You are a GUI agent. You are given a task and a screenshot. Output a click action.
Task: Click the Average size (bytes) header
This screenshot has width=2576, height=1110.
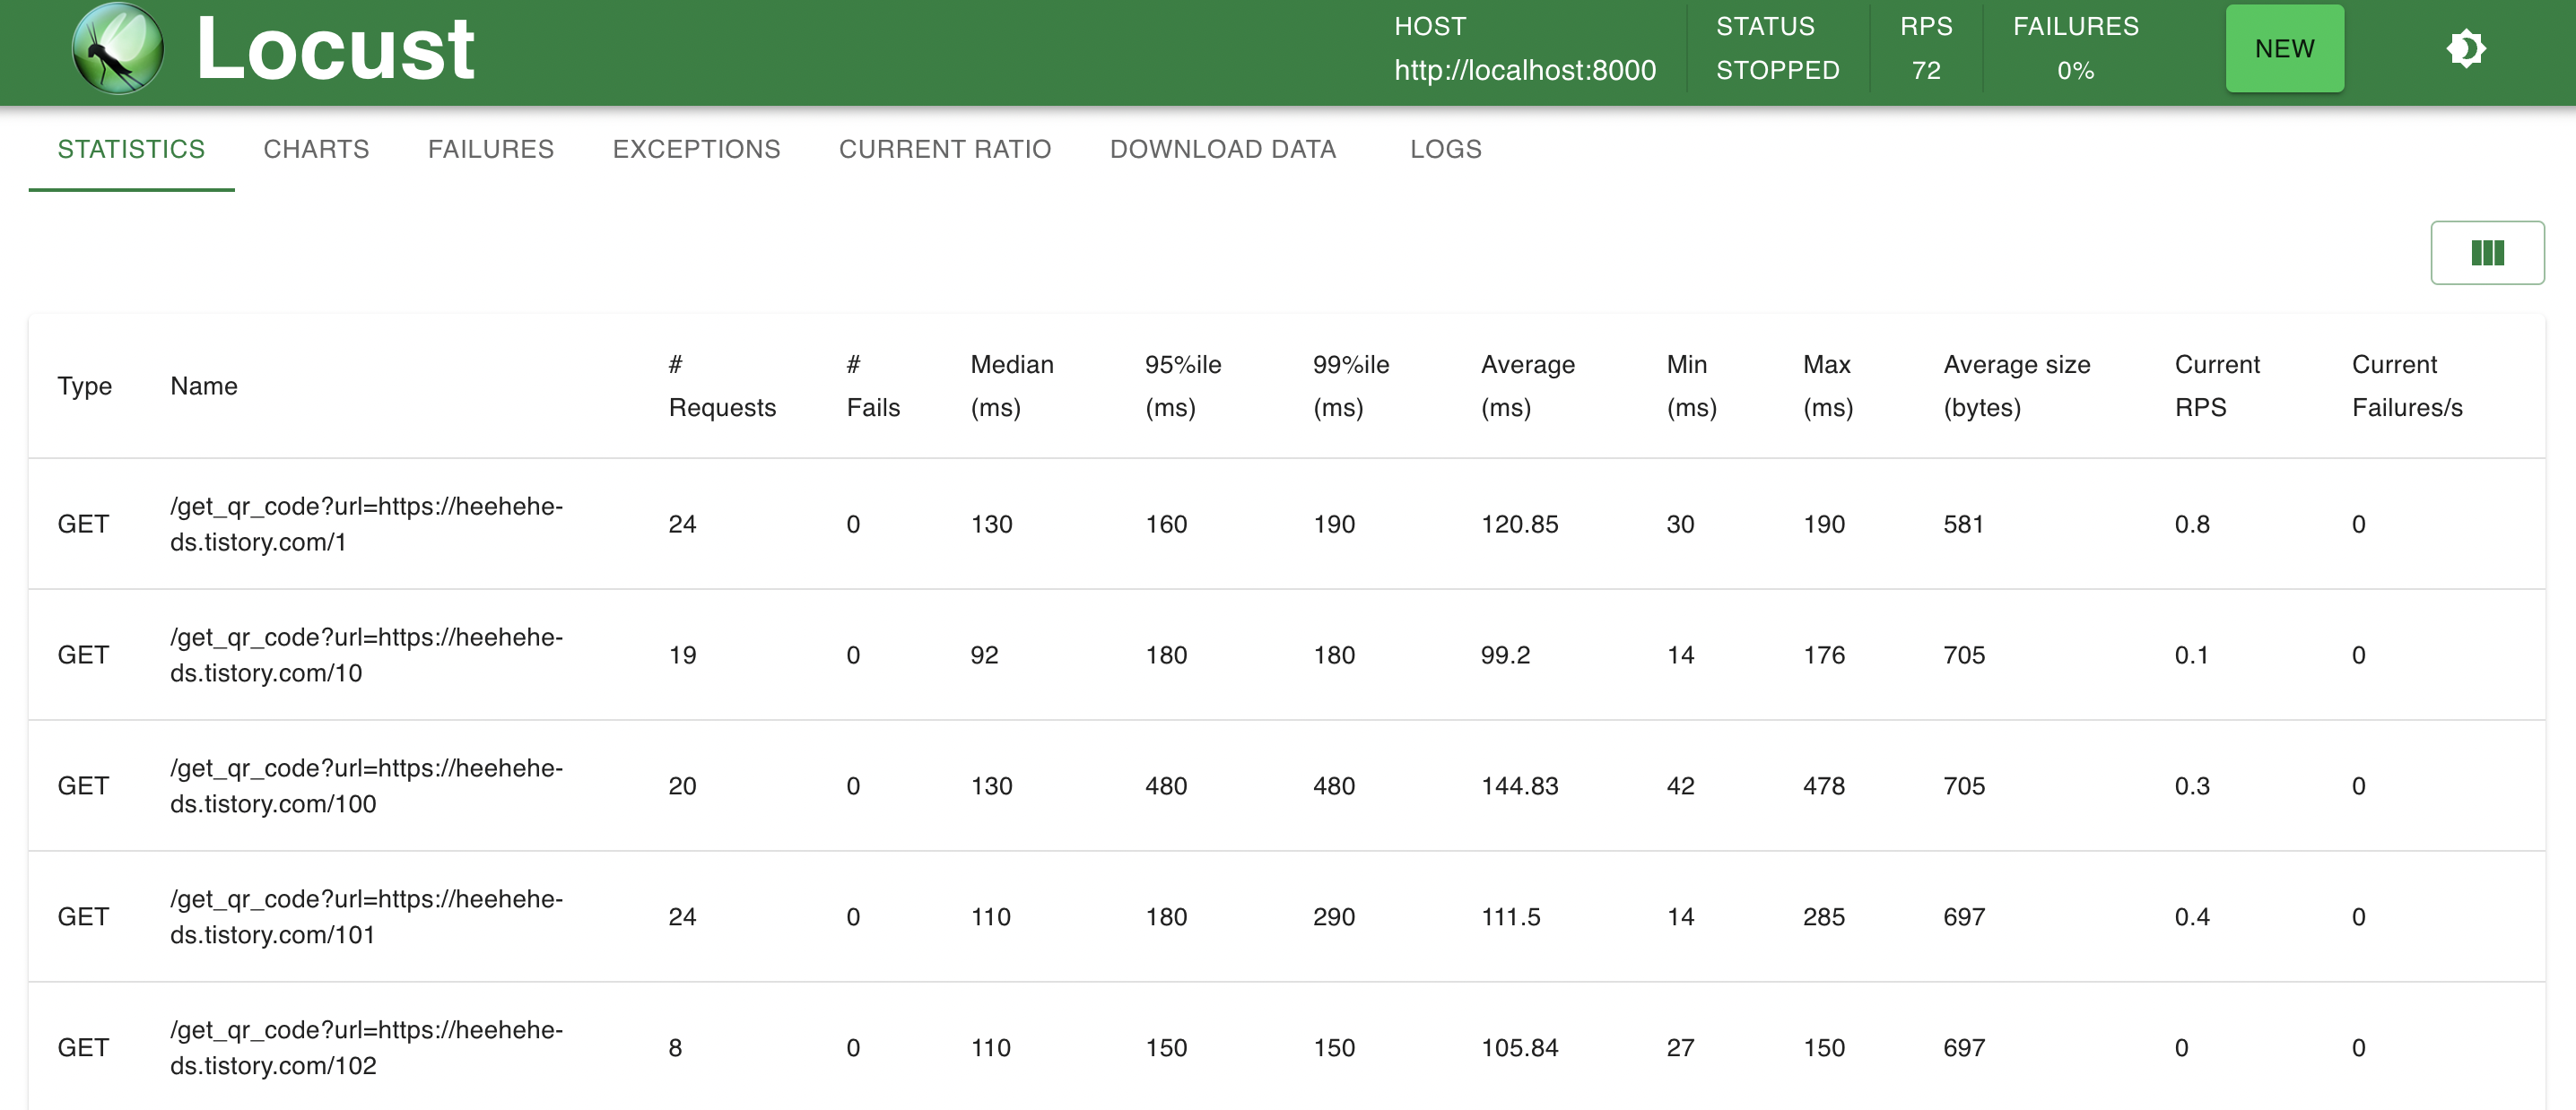click(2016, 386)
